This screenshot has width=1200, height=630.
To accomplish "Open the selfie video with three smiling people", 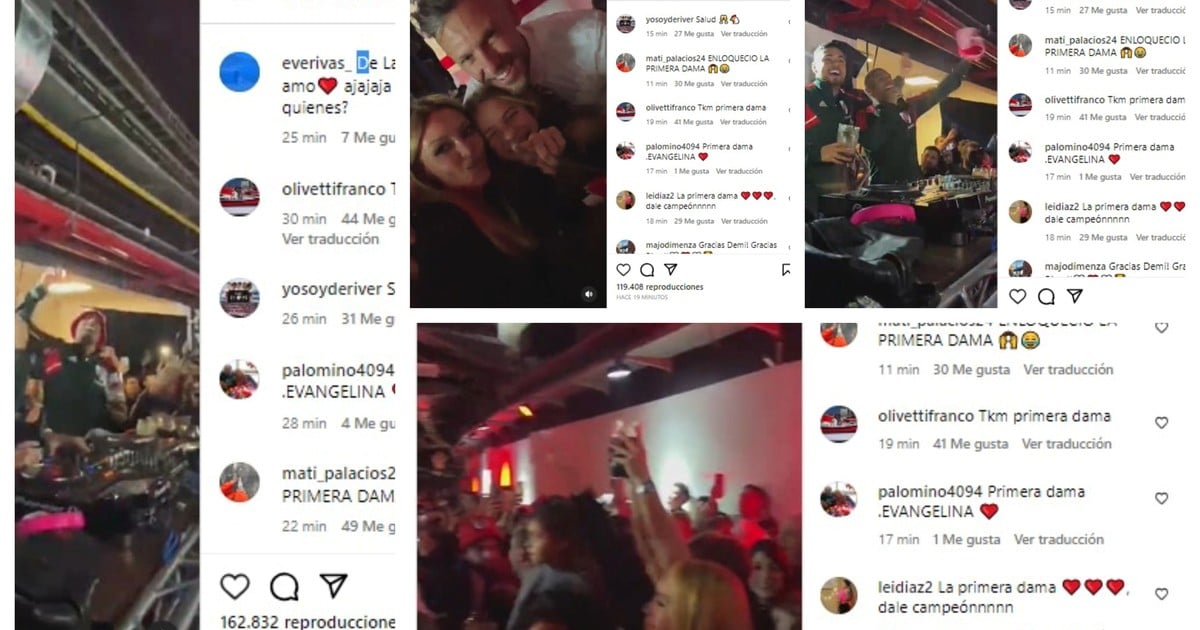I will click(x=507, y=154).
